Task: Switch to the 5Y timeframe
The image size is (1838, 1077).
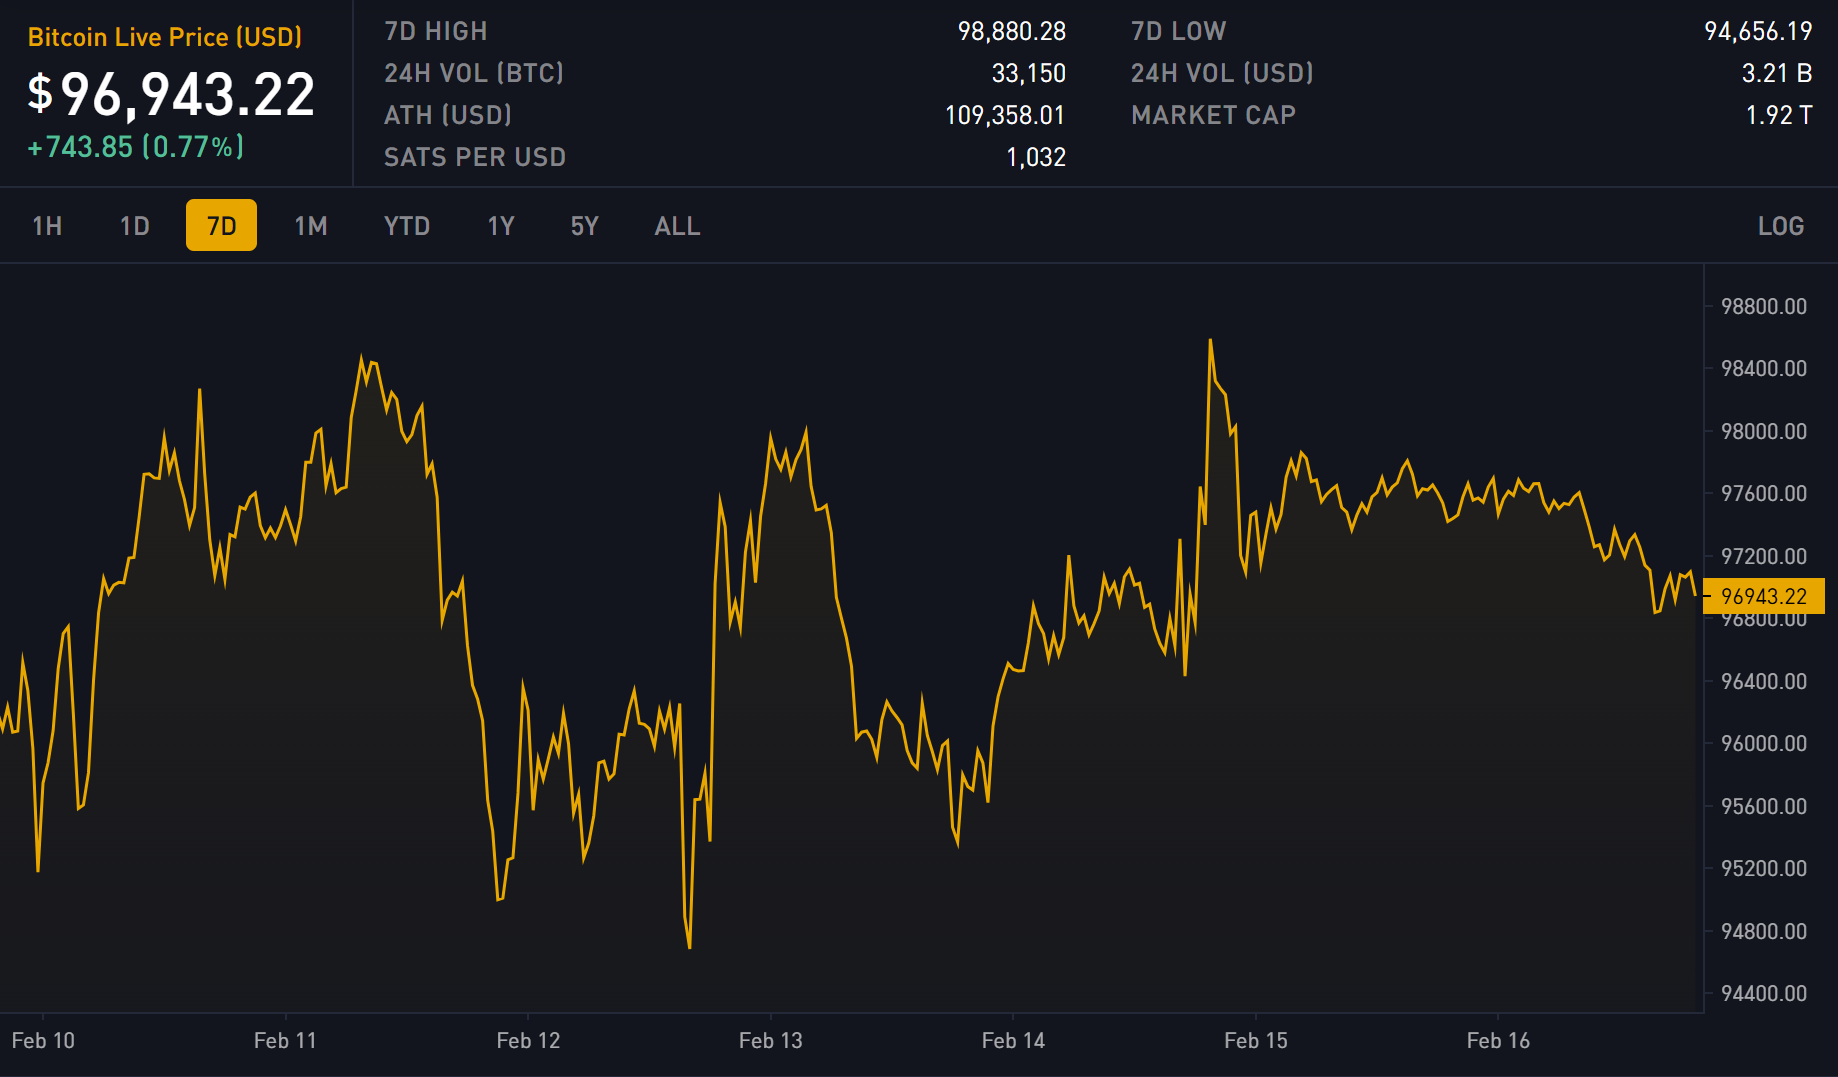Action: 584,225
